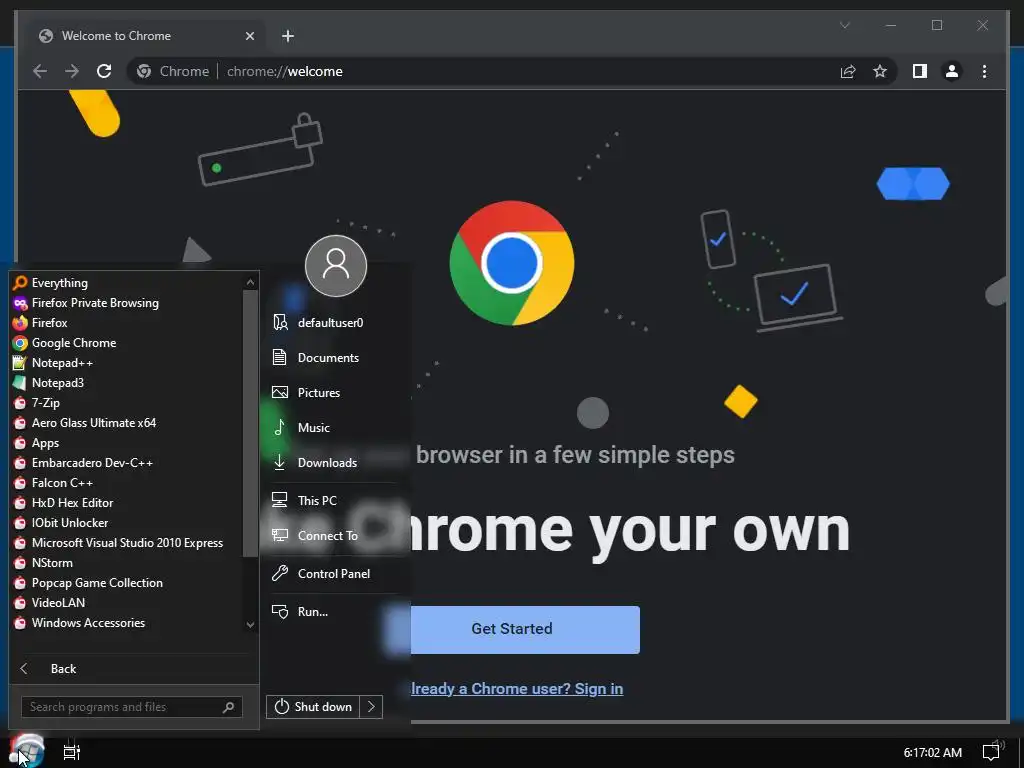Click the Shut down button
The height and width of the screenshot is (768, 1024).
tap(313, 707)
